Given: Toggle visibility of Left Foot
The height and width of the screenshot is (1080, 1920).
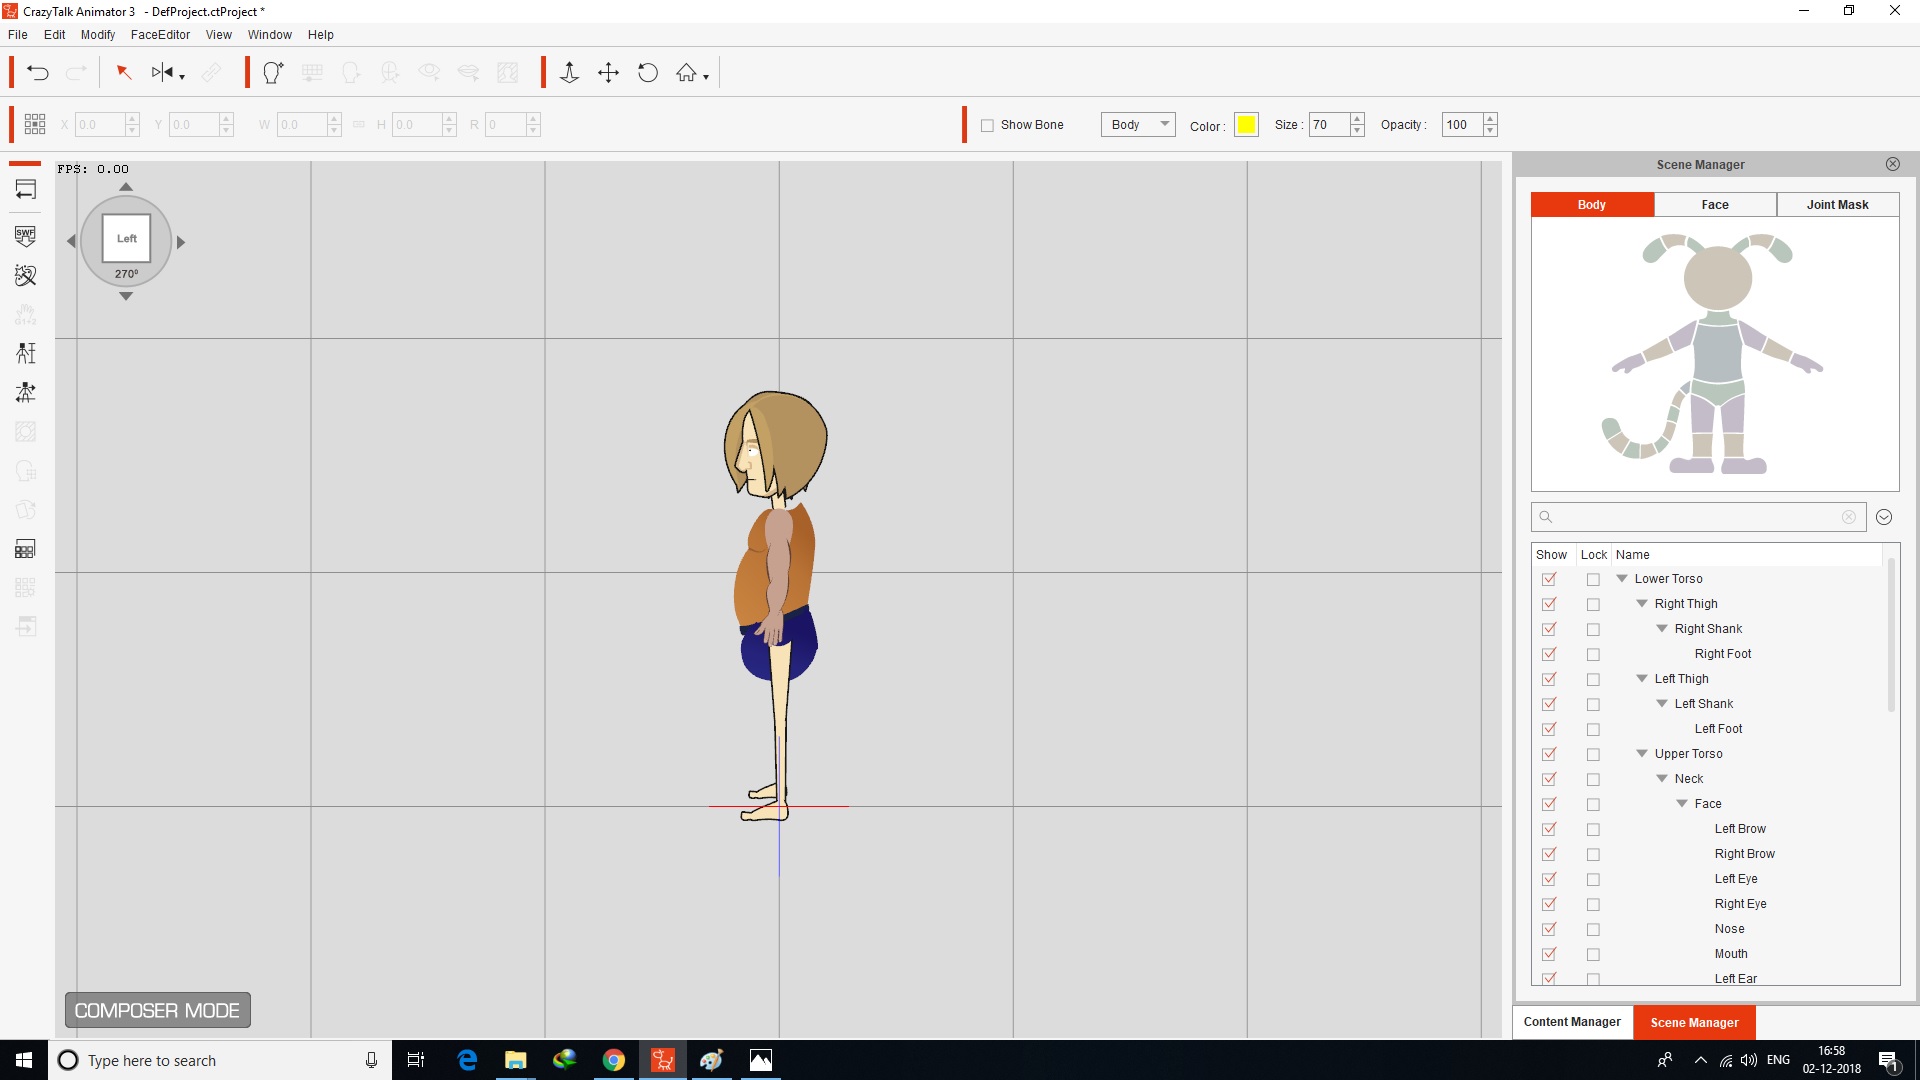Looking at the screenshot, I should coord(1549,729).
